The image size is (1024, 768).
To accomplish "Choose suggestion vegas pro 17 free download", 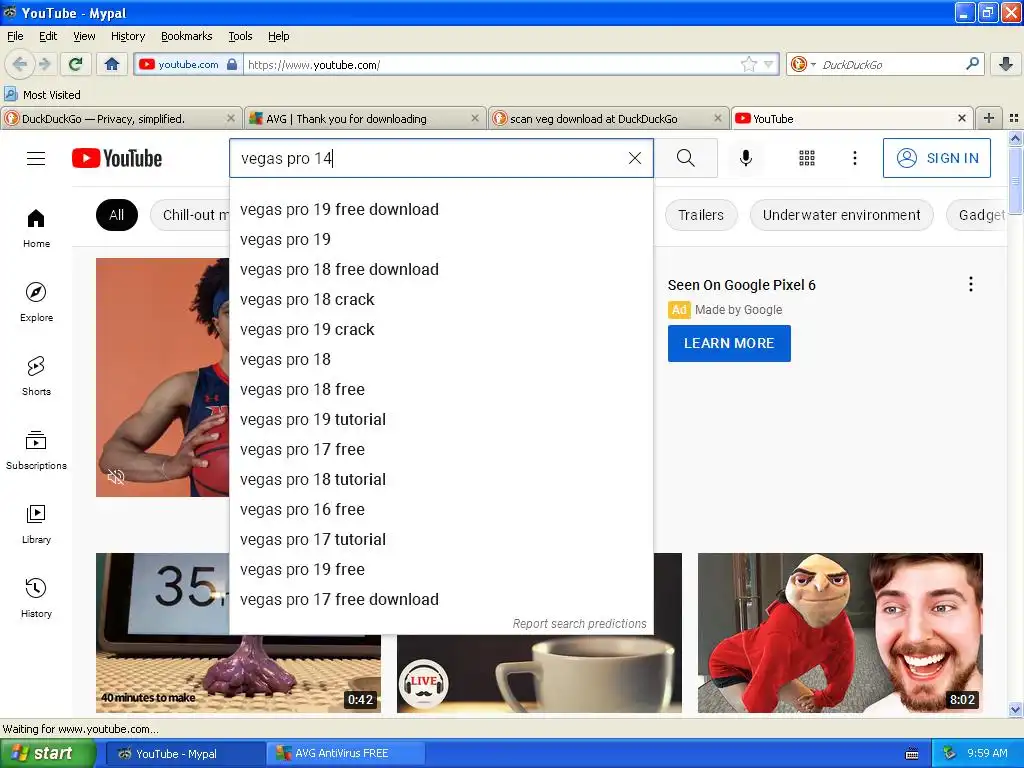I will (441, 600).
